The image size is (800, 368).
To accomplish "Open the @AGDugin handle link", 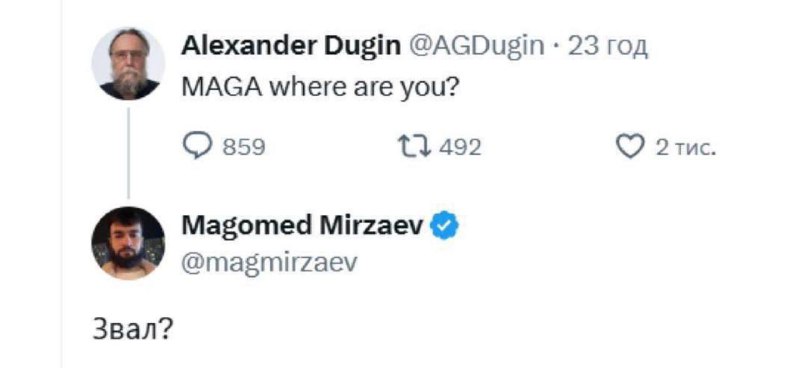I will coord(474,48).
